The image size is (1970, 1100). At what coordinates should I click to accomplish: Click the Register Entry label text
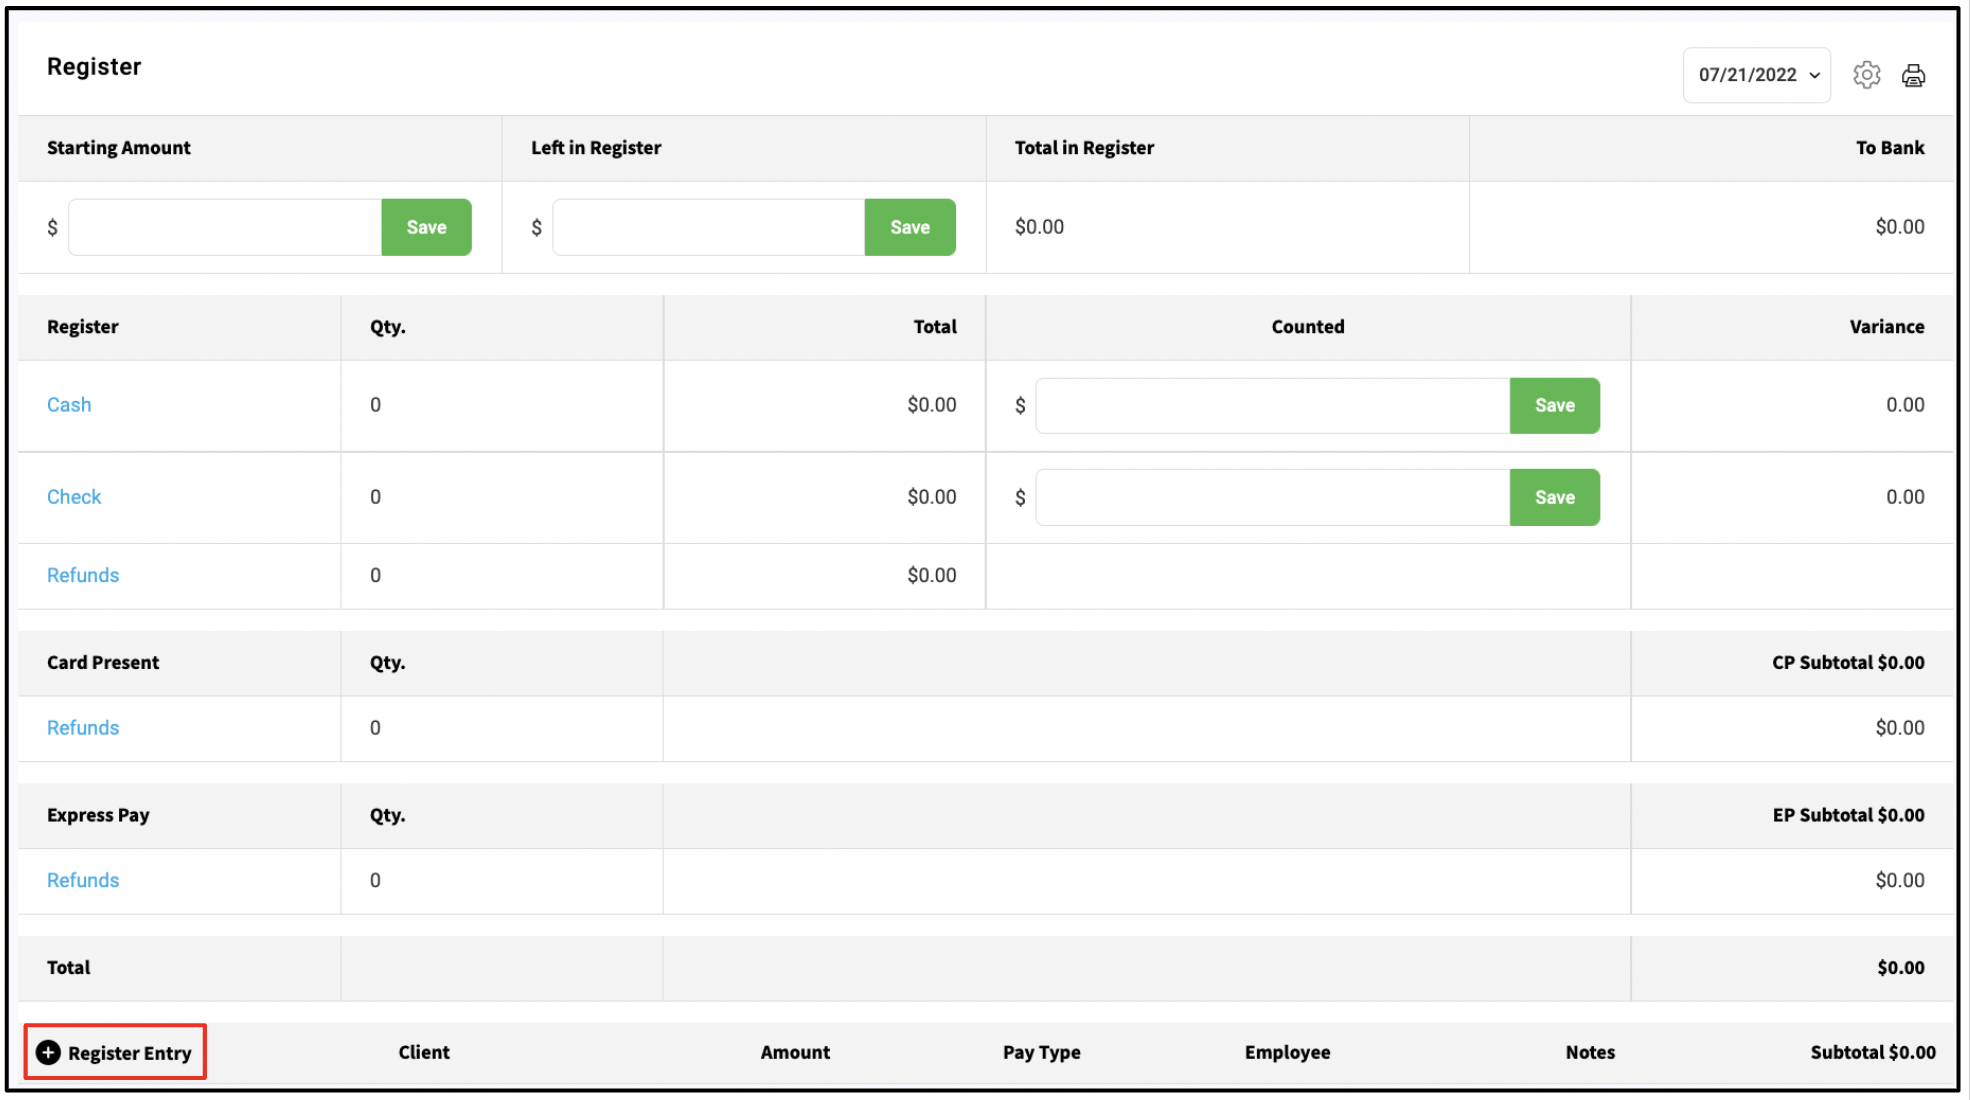(130, 1053)
